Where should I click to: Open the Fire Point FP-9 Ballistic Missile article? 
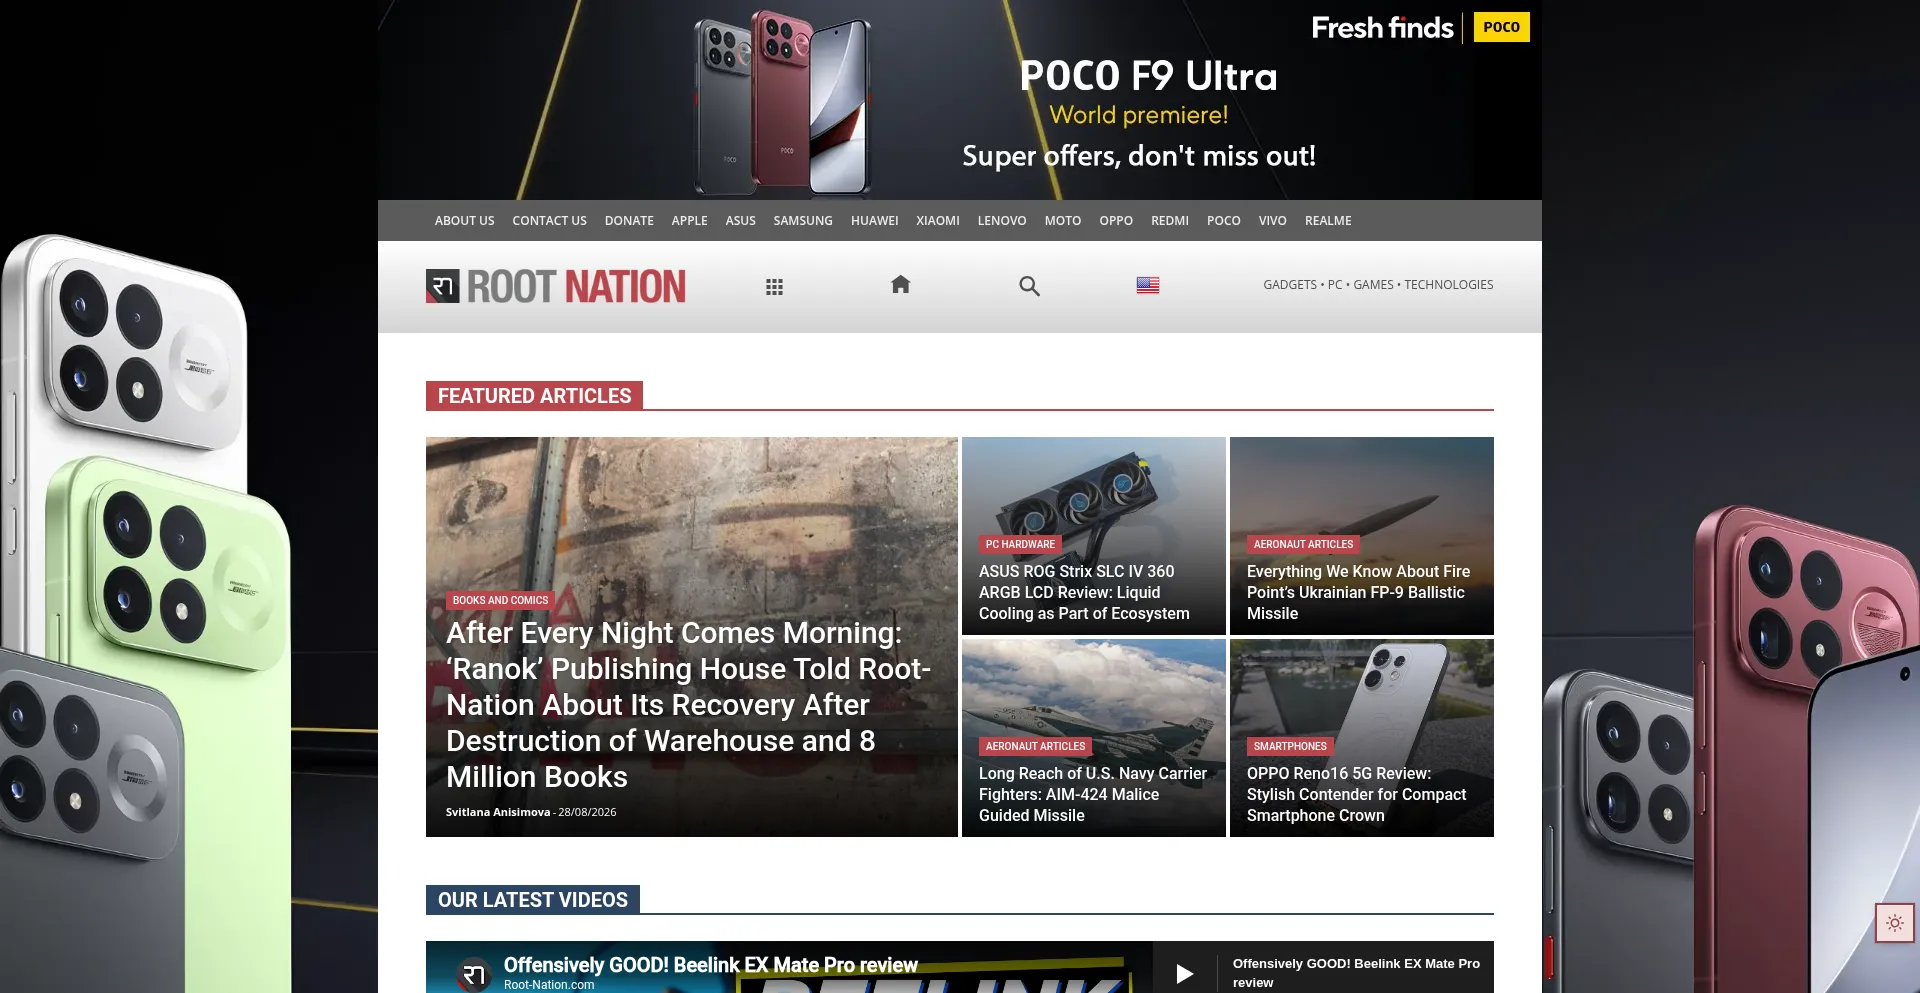(x=1358, y=592)
